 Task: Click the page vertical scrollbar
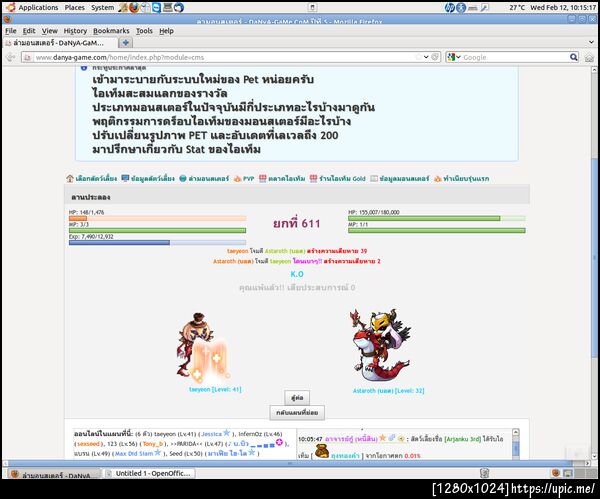tap(594, 256)
